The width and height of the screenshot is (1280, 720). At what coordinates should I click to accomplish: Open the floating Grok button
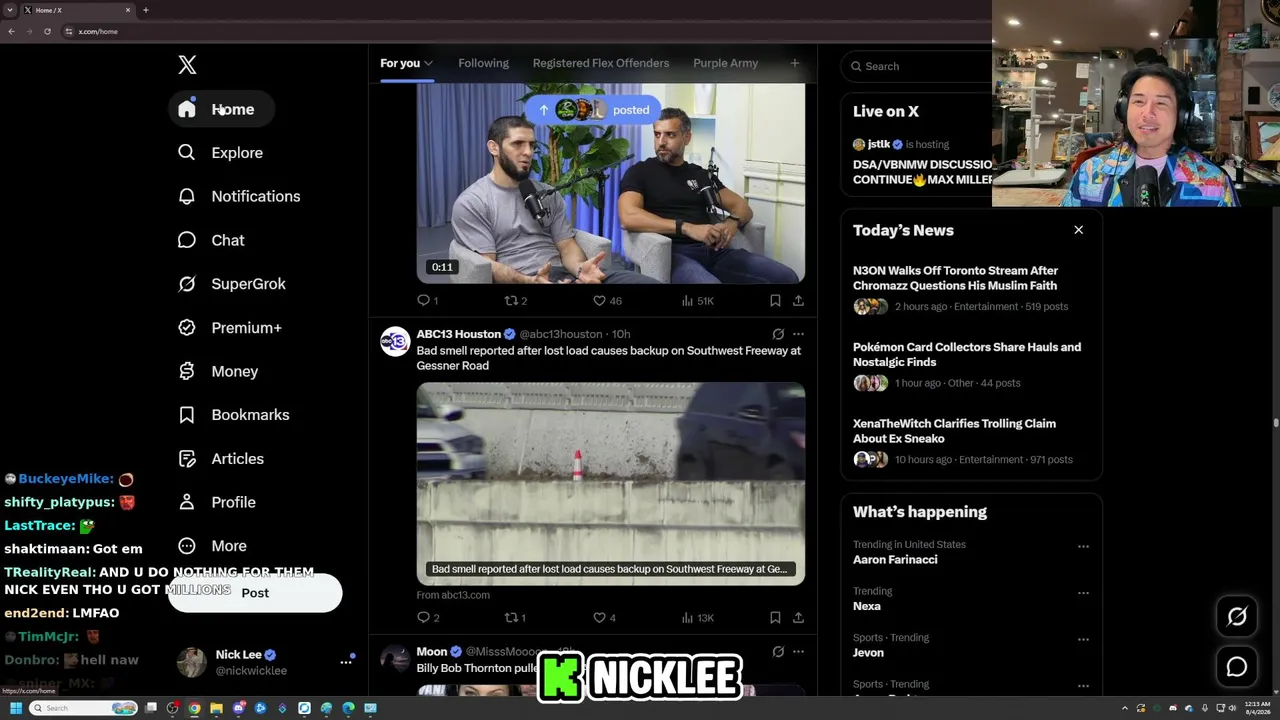click(x=1237, y=617)
